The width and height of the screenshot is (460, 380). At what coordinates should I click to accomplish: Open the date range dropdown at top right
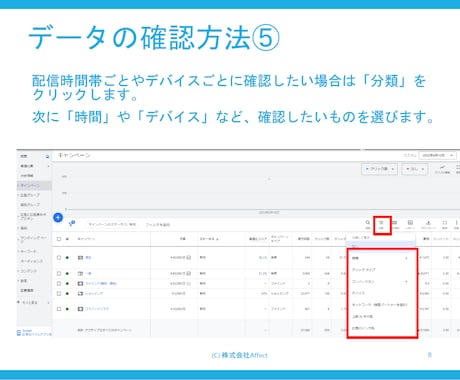(x=437, y=155)
